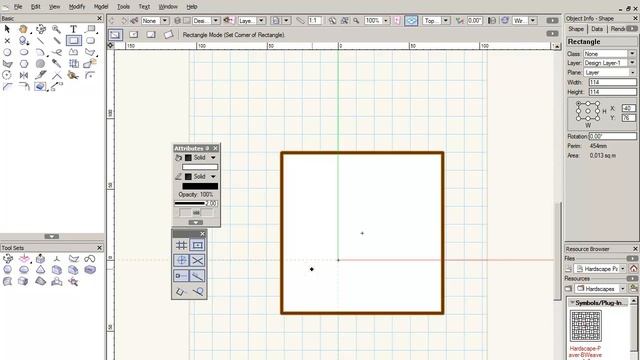Open the Class dropdown in Object Info
The height and width of the screenshot is (360, 640).
(632, 53)
